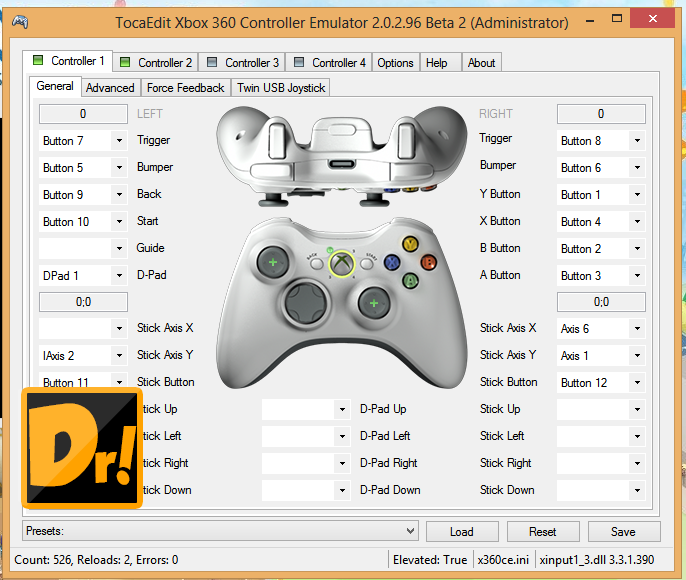Open the A Button dropdown showing Button 3
Viewport: 686px width, 580px height.
coord(601,276)
